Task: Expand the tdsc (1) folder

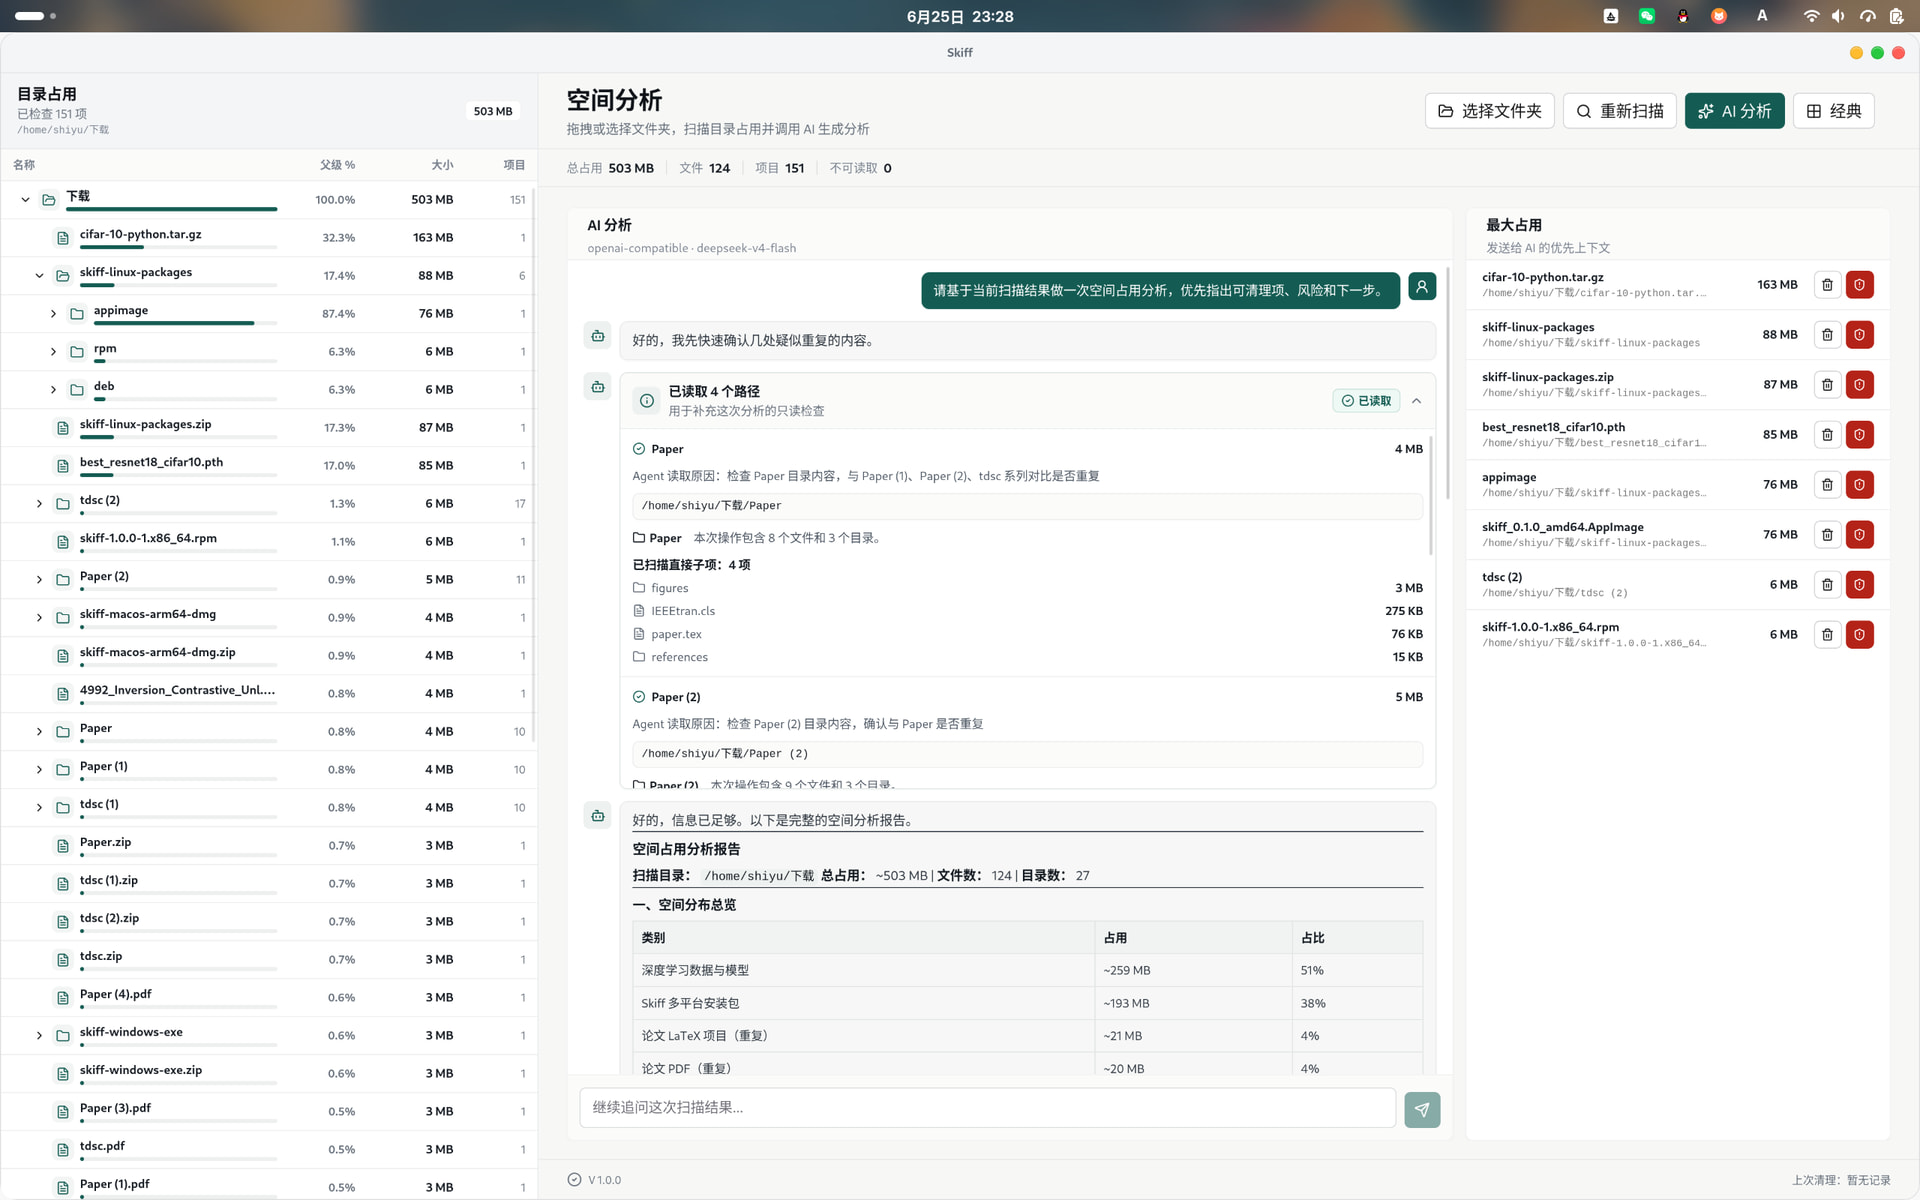Action: 39,808
